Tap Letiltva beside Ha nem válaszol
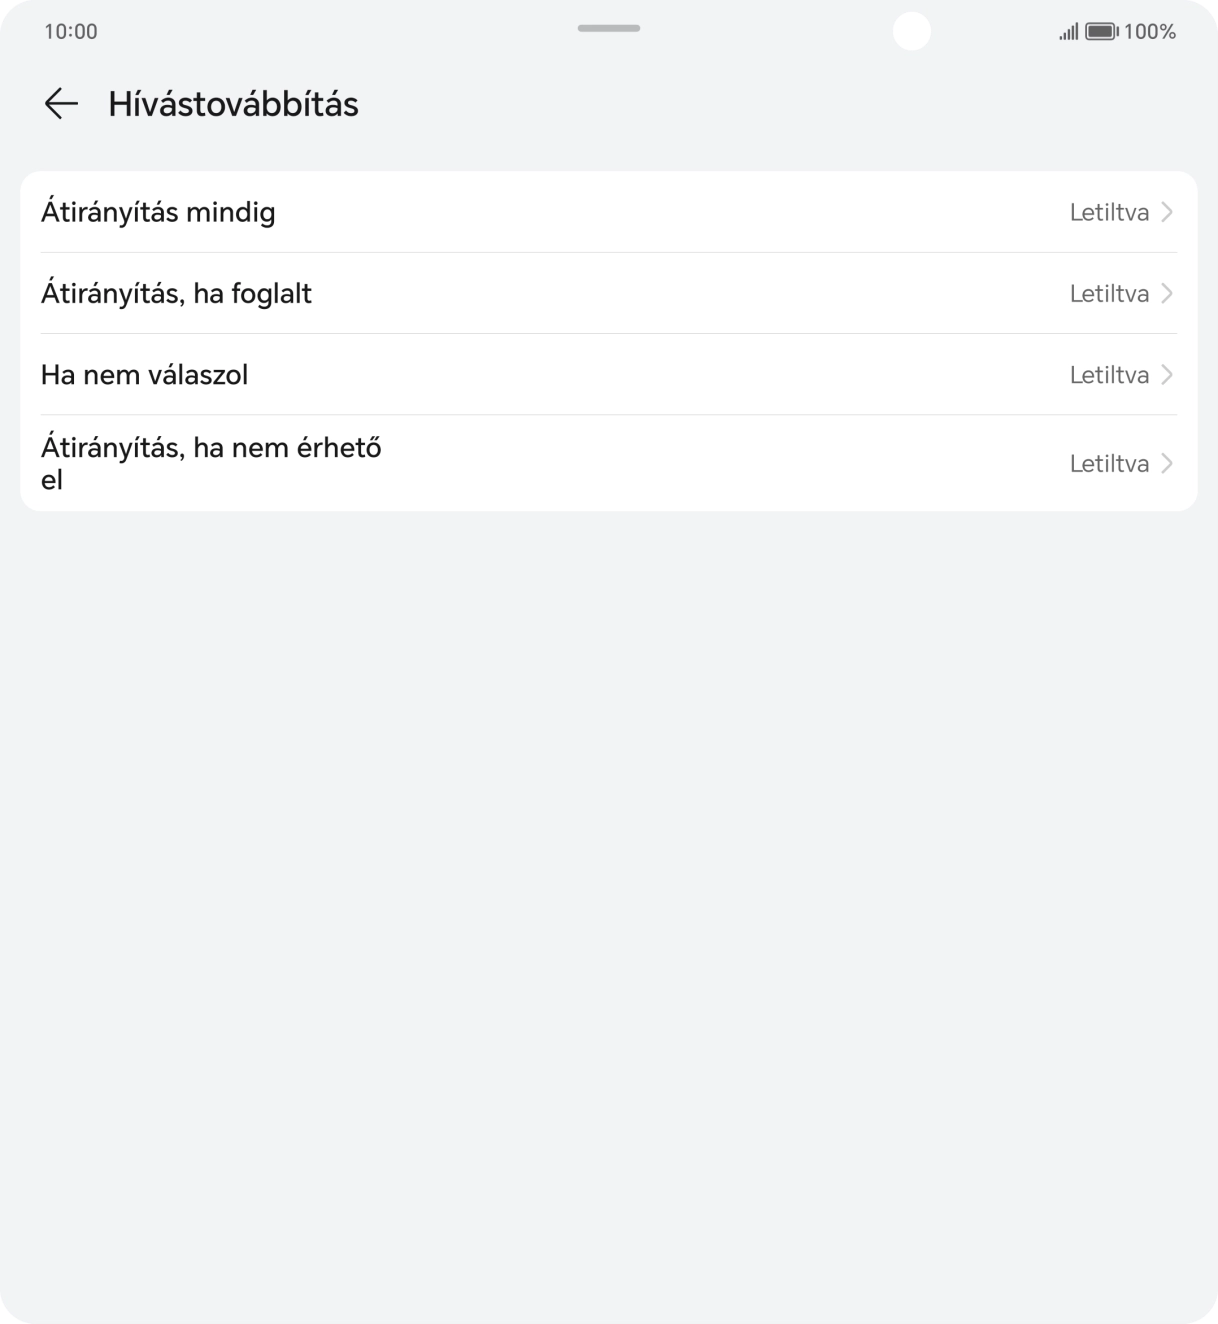The width and height of the screenshot is (1218, 1324). pos(1109,375)
